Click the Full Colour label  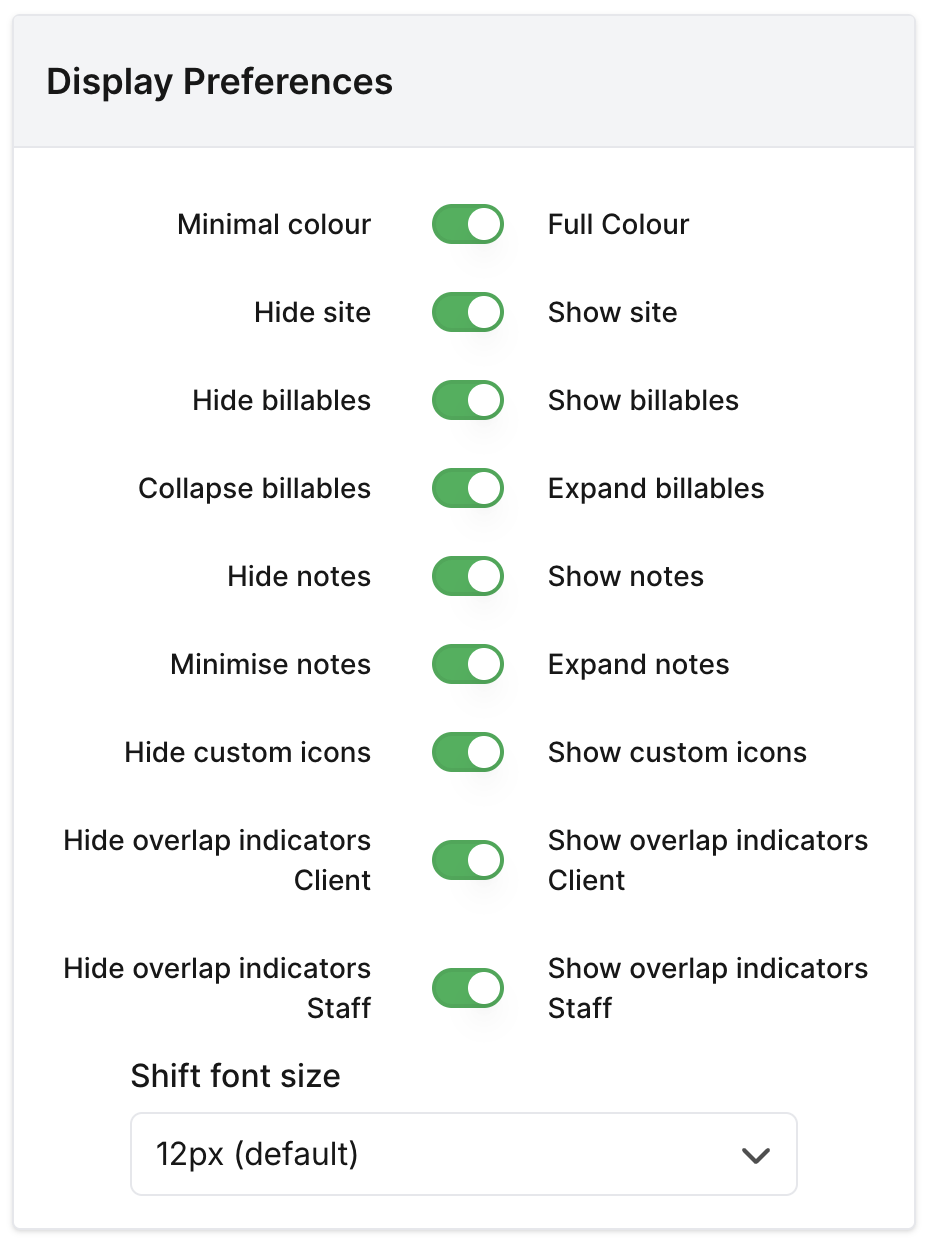click(618, 225)
